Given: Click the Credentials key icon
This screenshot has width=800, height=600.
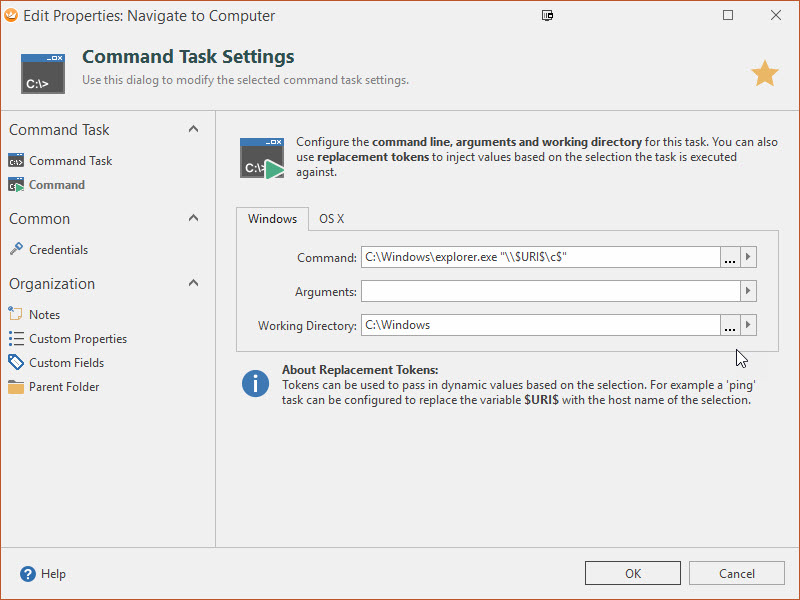Looking at the screenshot, I should click(x=16, y=250).
